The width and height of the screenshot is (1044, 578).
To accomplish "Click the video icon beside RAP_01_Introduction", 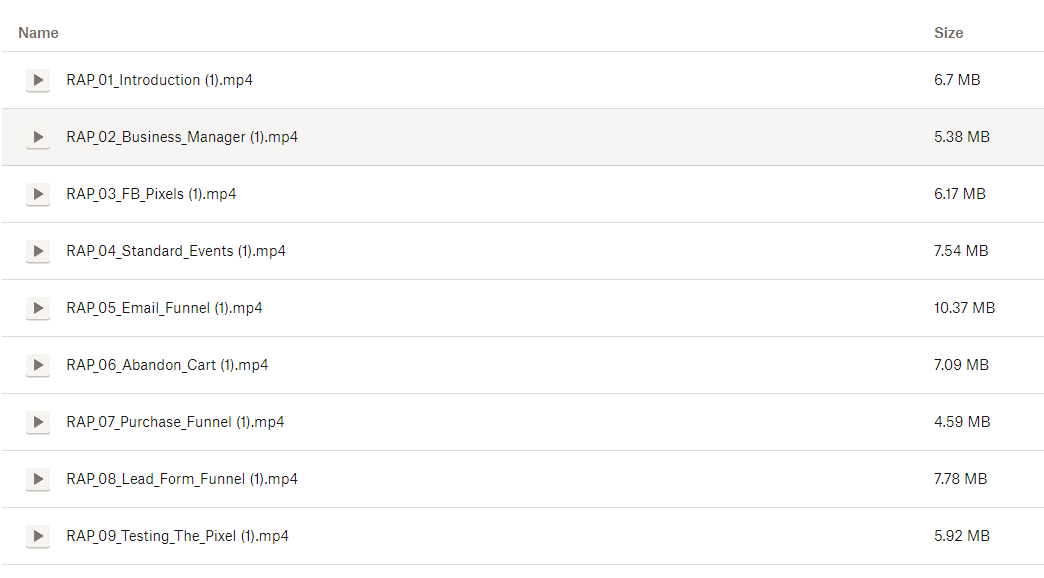I will pyautogui.click(x=38, y=80).
